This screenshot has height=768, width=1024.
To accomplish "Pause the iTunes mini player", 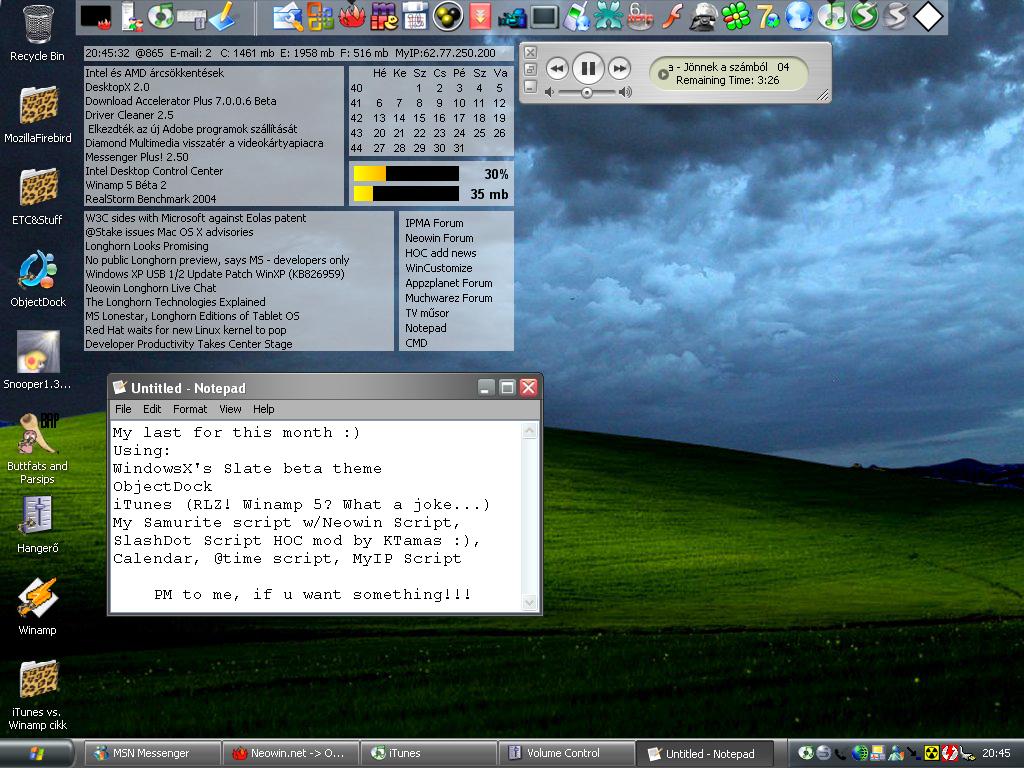I will (x=588, y=68).
